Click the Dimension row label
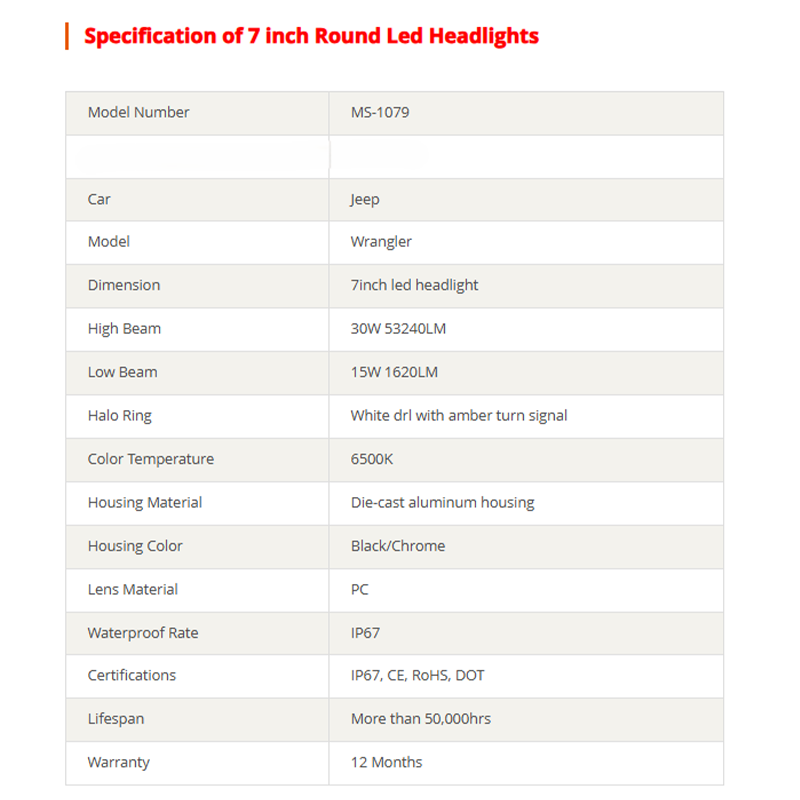This screenshot has height=800, width=800. point(124,285)
